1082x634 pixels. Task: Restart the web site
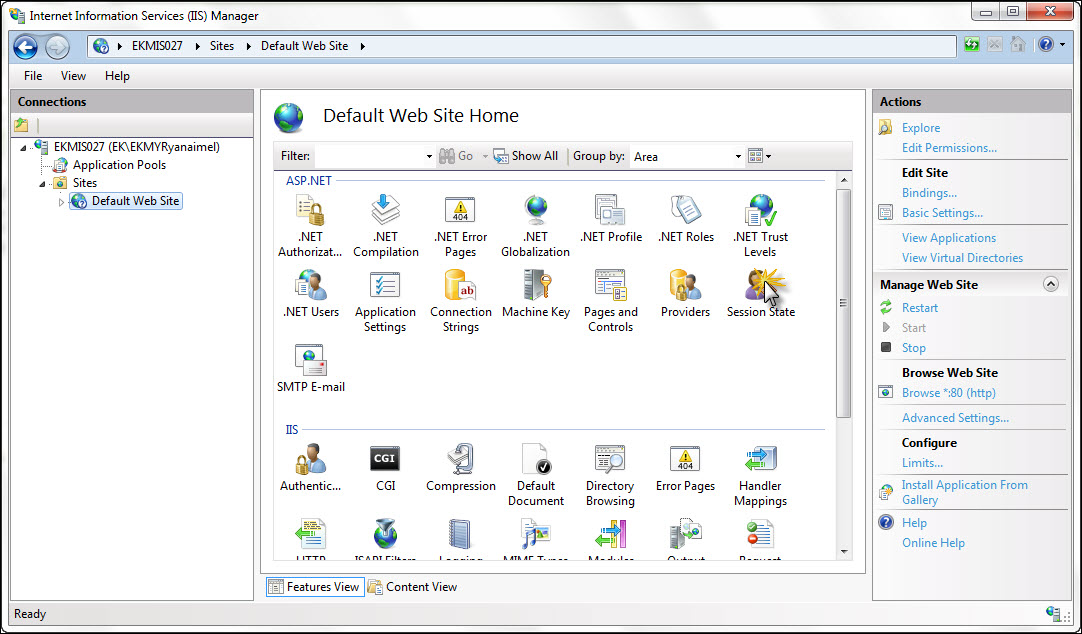(920, 308)
